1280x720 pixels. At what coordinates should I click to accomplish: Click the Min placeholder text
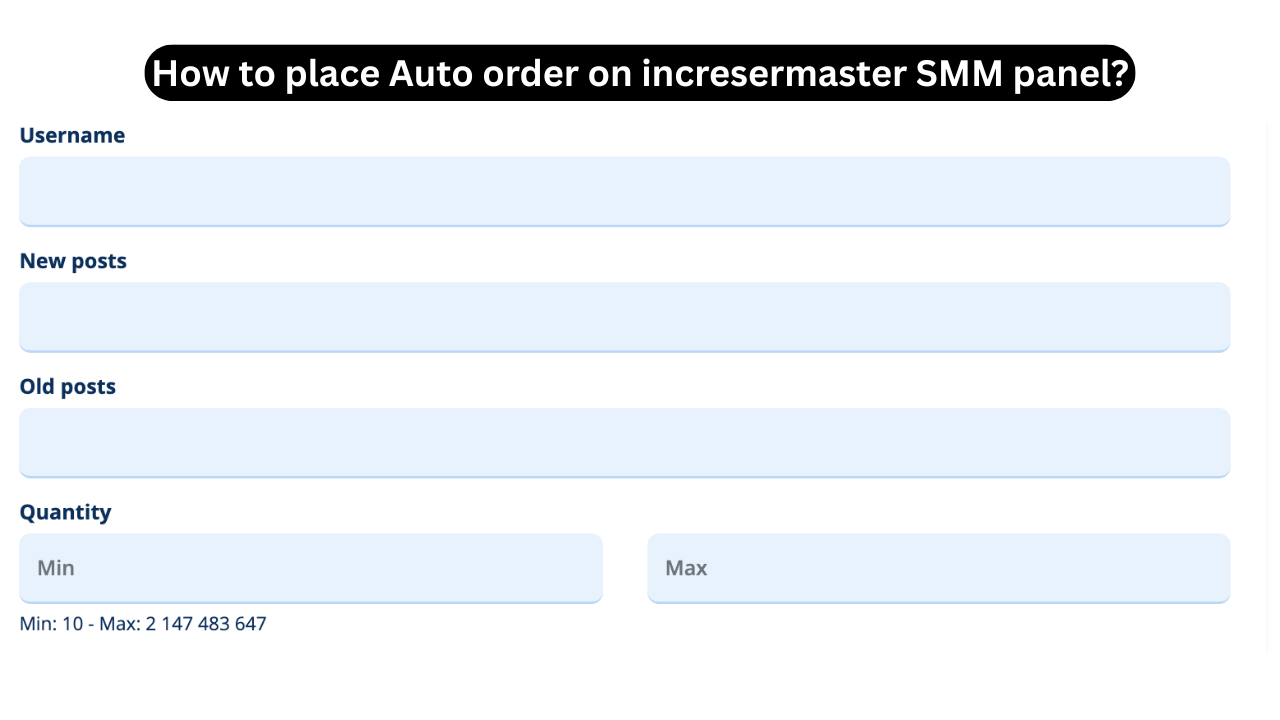click(54, 567)
